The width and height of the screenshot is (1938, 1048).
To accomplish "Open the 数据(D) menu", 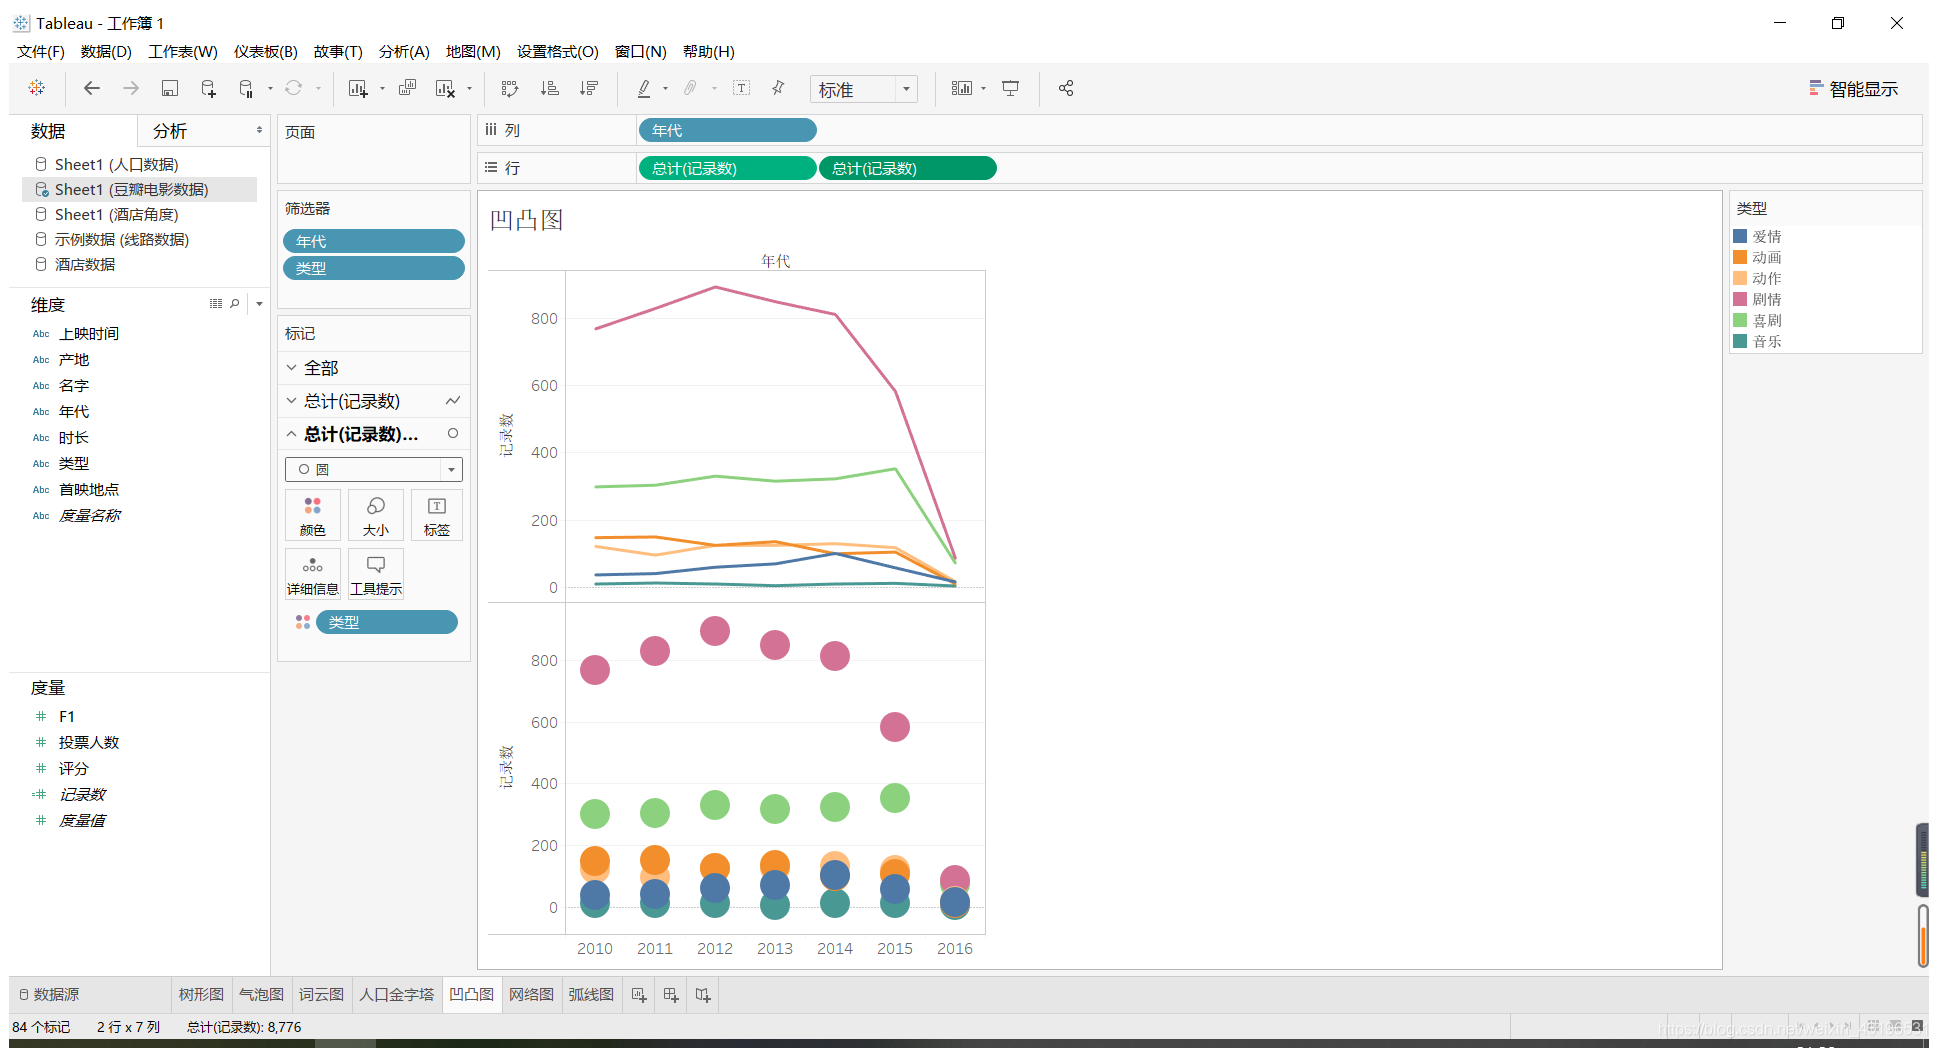I will 106,51.
